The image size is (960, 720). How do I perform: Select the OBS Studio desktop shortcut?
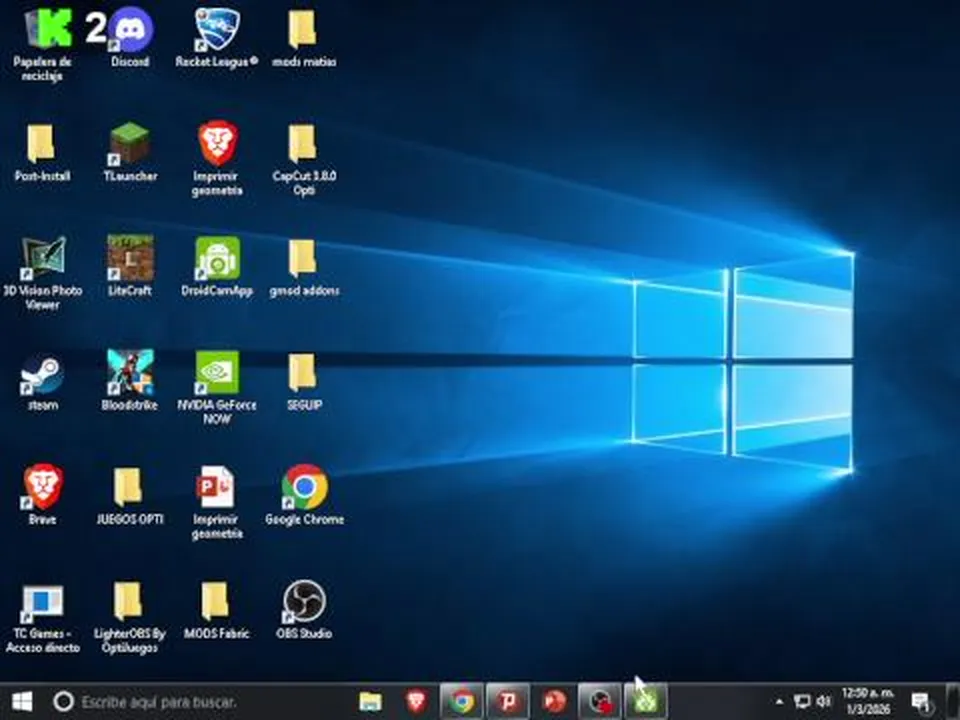coord(304,611)
